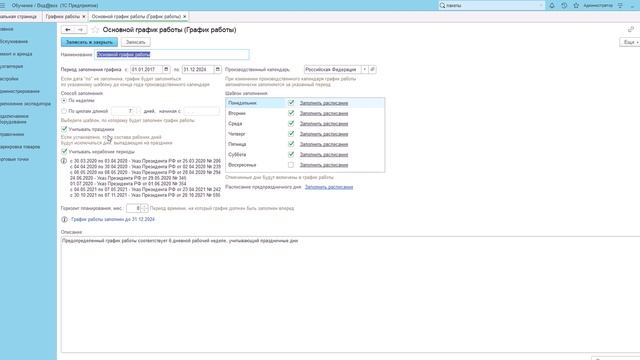Click the cycle start date 'начиная с' field
Image resolution: width=640 pixels, height=360 pixels.
point(201,111)
